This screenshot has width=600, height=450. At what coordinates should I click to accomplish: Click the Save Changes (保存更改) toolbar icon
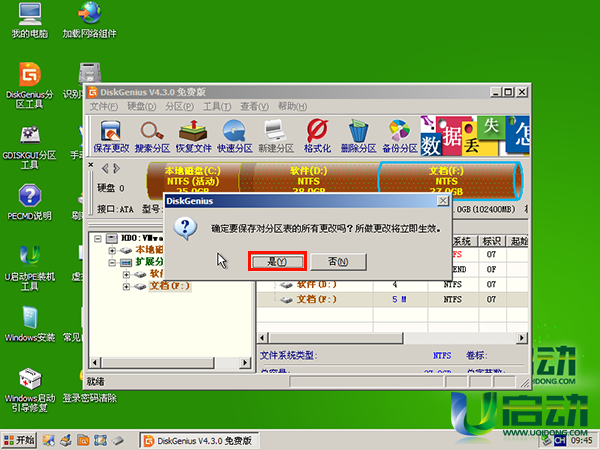pyautogui.click(x=111, y=135)
